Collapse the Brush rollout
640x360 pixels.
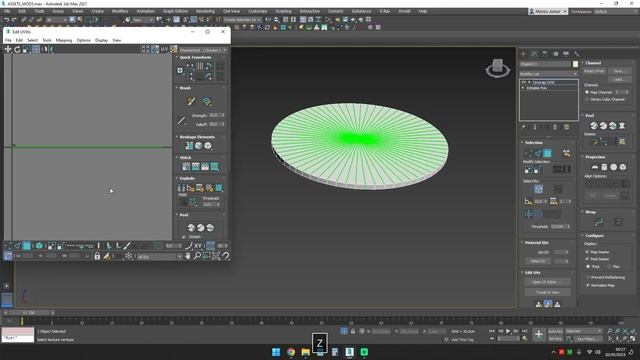point(185,88)
